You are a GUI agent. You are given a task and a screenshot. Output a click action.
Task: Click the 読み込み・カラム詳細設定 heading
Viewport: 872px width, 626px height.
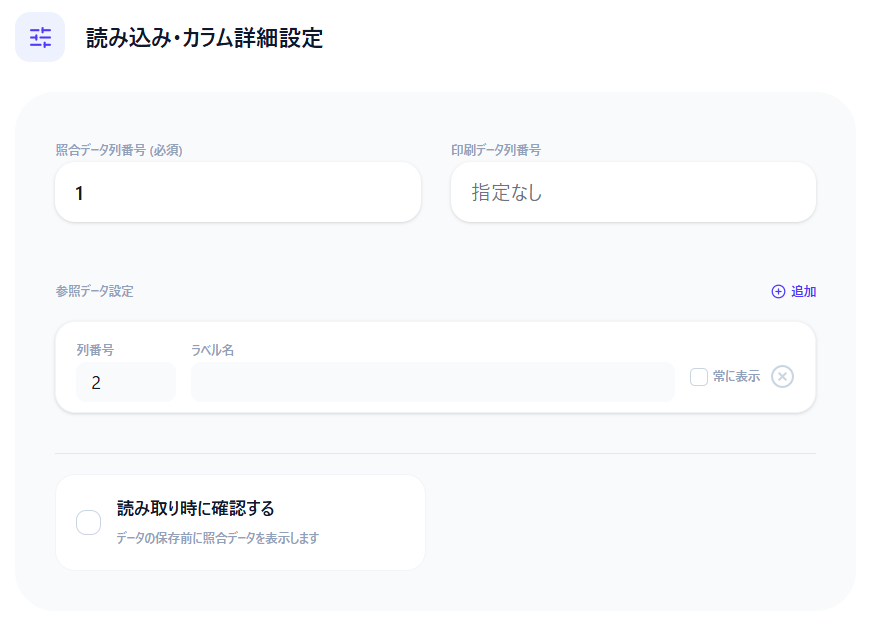[x=204, y=38]
